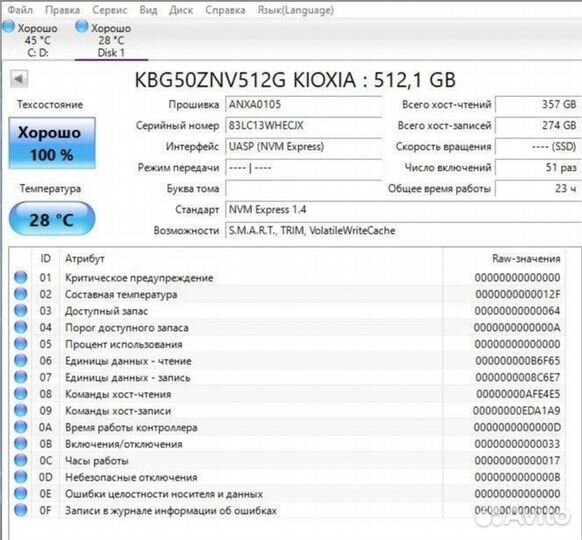Click the Хорошо 100 % health status button
The image size is (582, 540).
click(x=52, y=143)
